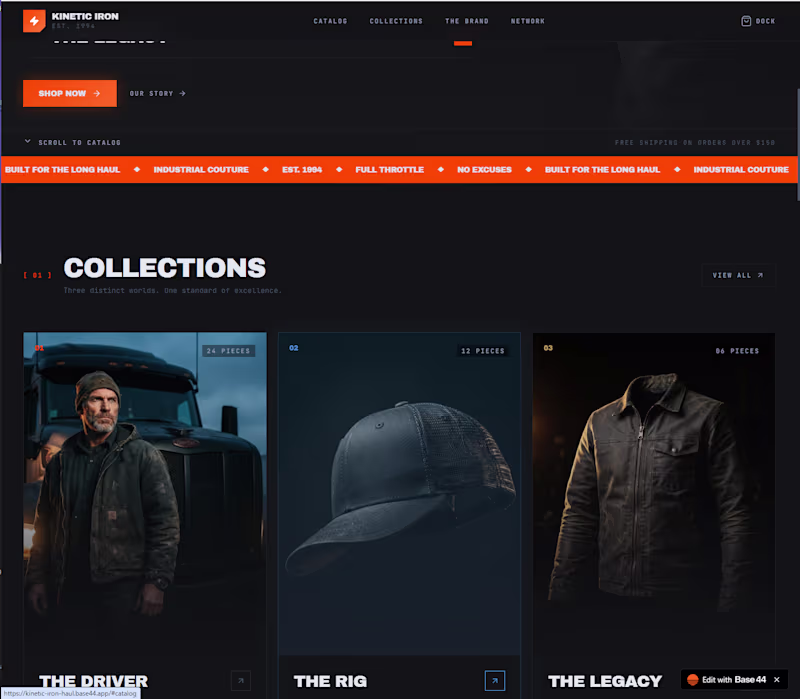Click the Dock label in header

pos(765,21)
